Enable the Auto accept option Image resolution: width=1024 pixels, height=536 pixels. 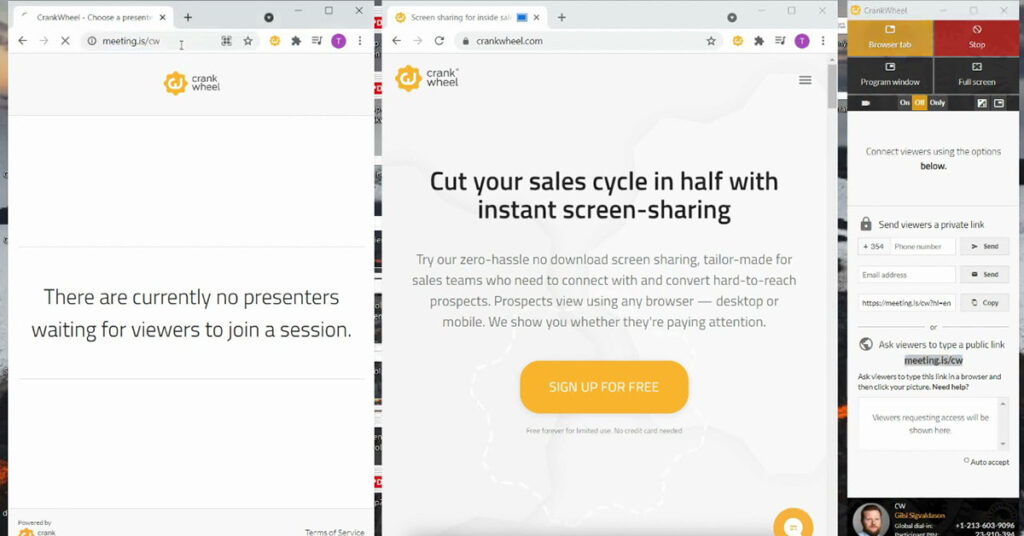967,461
